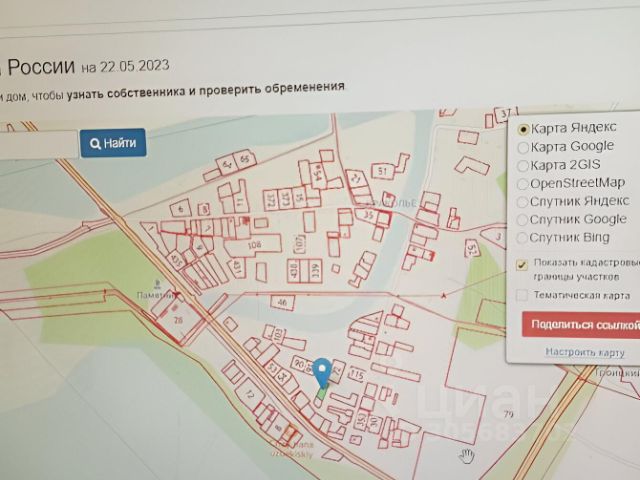Click the Троицкий map label
The height and width of the screenshot is (480, 640).
coord(617,373)
